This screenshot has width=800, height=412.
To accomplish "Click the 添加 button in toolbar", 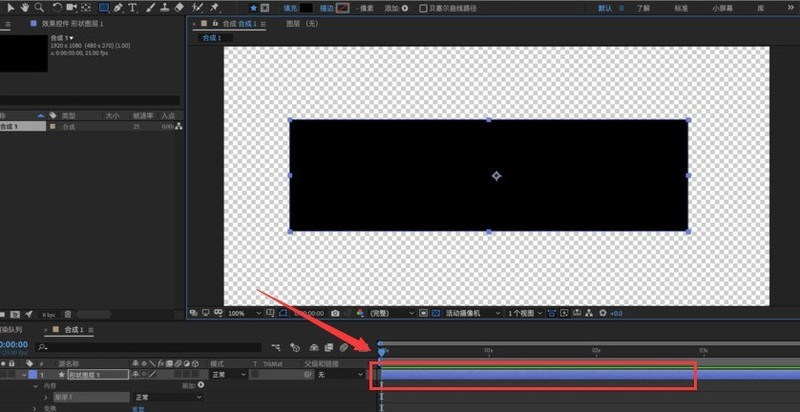I will coord(396,8).
